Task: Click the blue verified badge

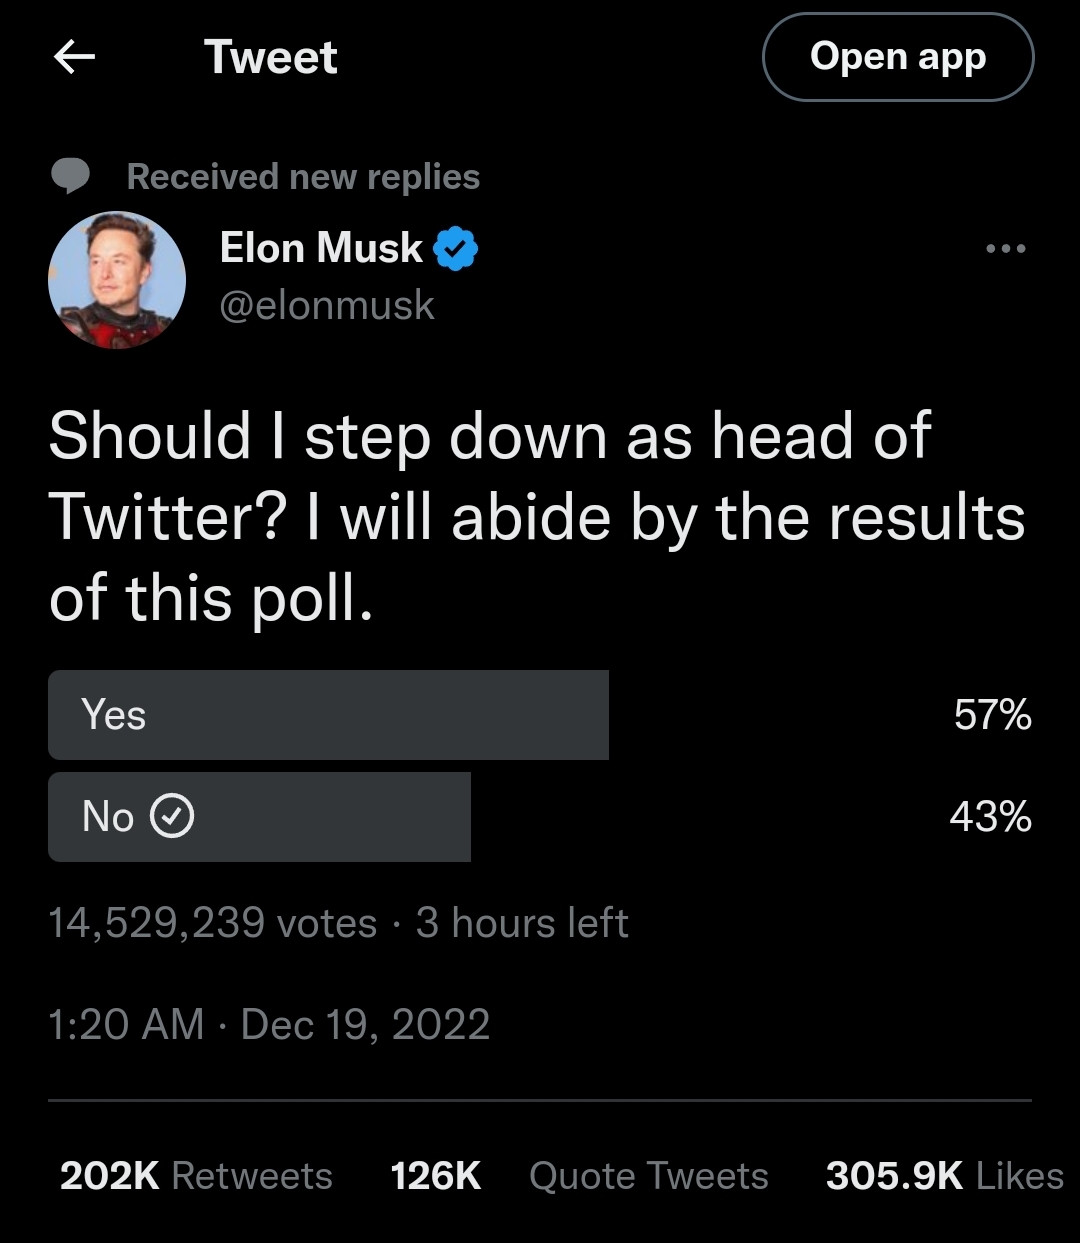Action: click(455, 248)
